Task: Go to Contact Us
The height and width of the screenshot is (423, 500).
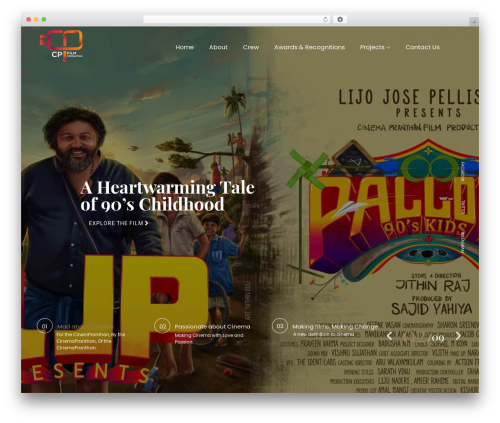Action: tap(423, 47)
